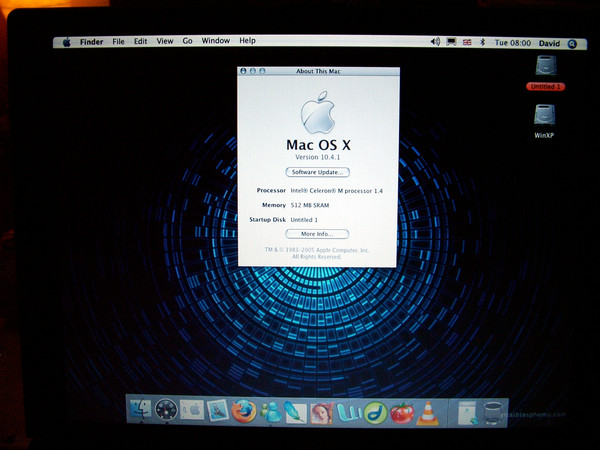Image resolution: width=600 pixels, height=450 pixels.
Task: Click the Software Update button
Action: pyautogui.click(x=318, y=172)
